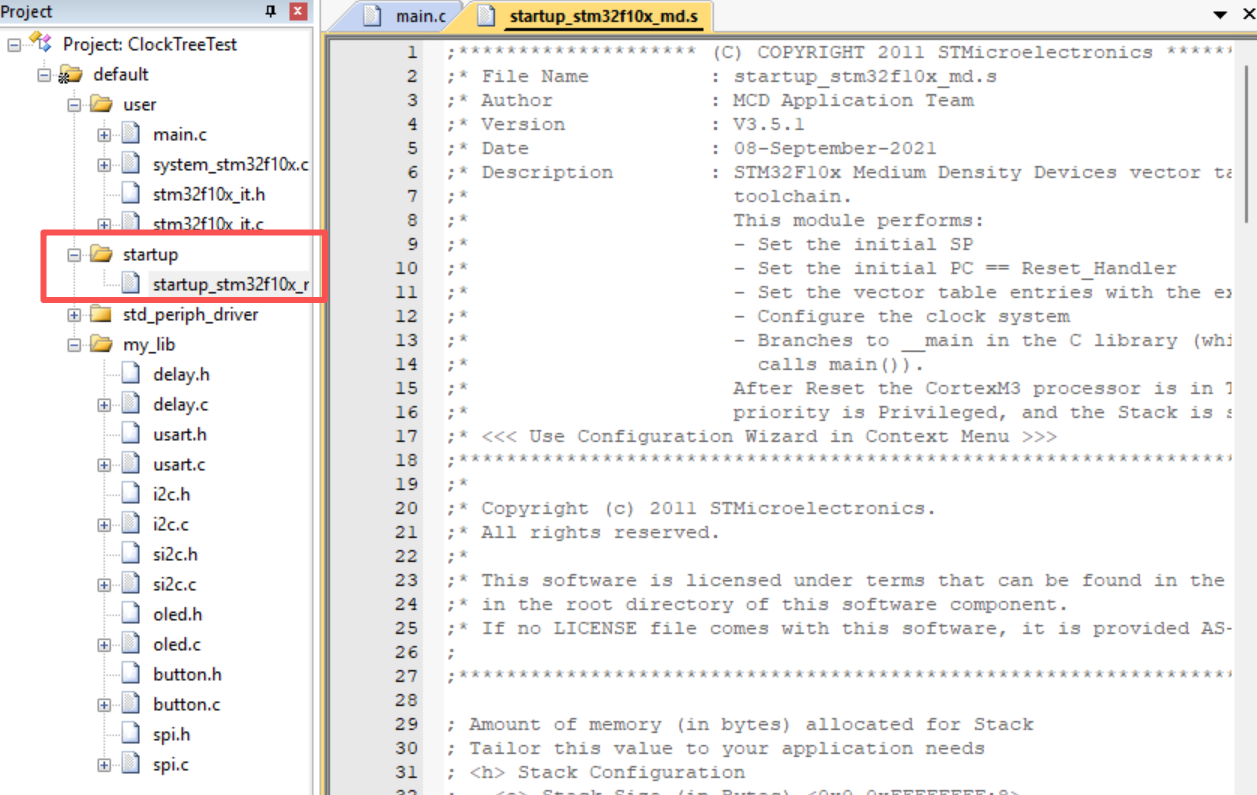The height and width of the screenshot is (795, 1257).
Task: Expand the button.c file node
Action: pos(103,704)
